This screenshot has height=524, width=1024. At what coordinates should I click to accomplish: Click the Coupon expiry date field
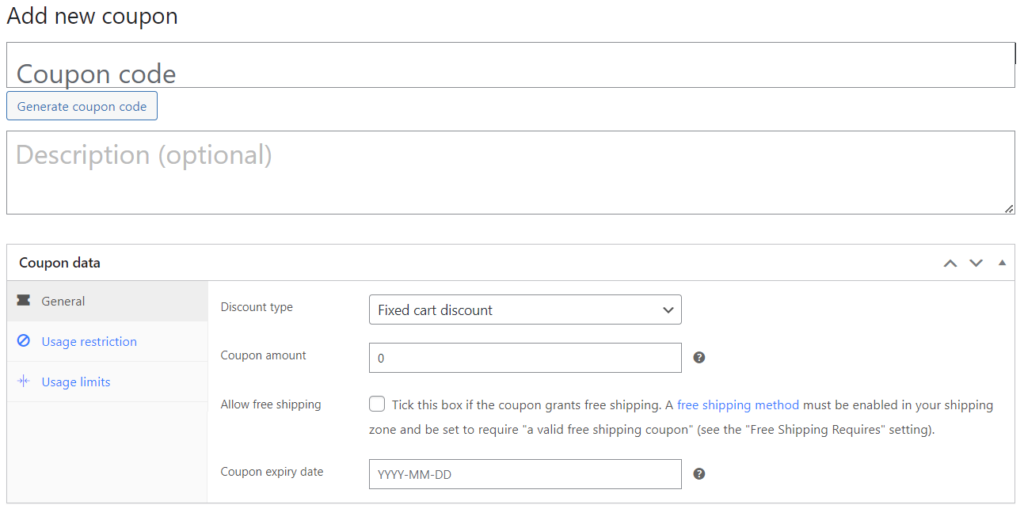525,474
